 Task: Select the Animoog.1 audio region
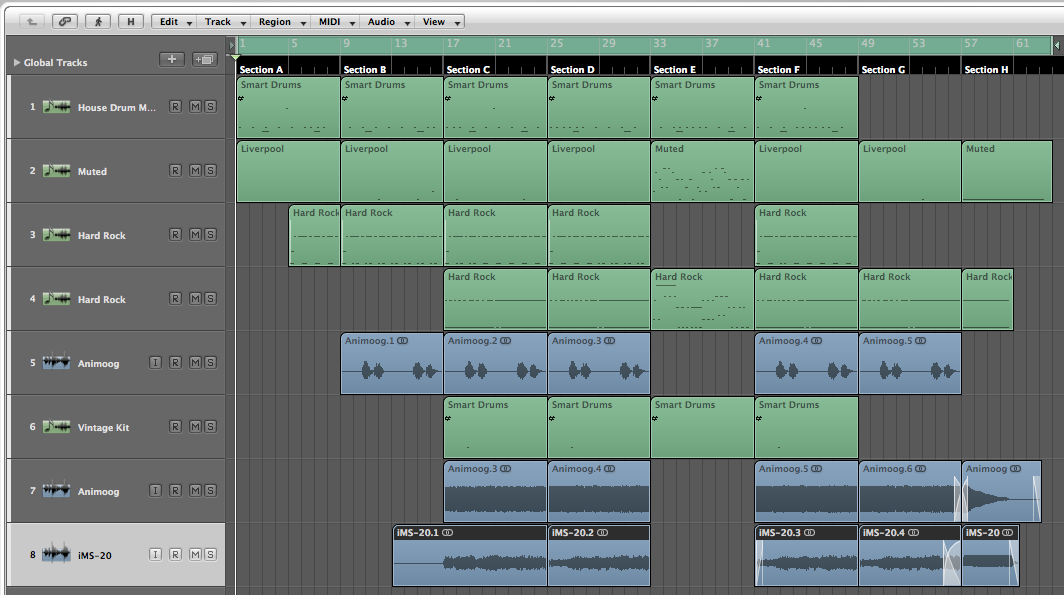click(x=392, y=364)
